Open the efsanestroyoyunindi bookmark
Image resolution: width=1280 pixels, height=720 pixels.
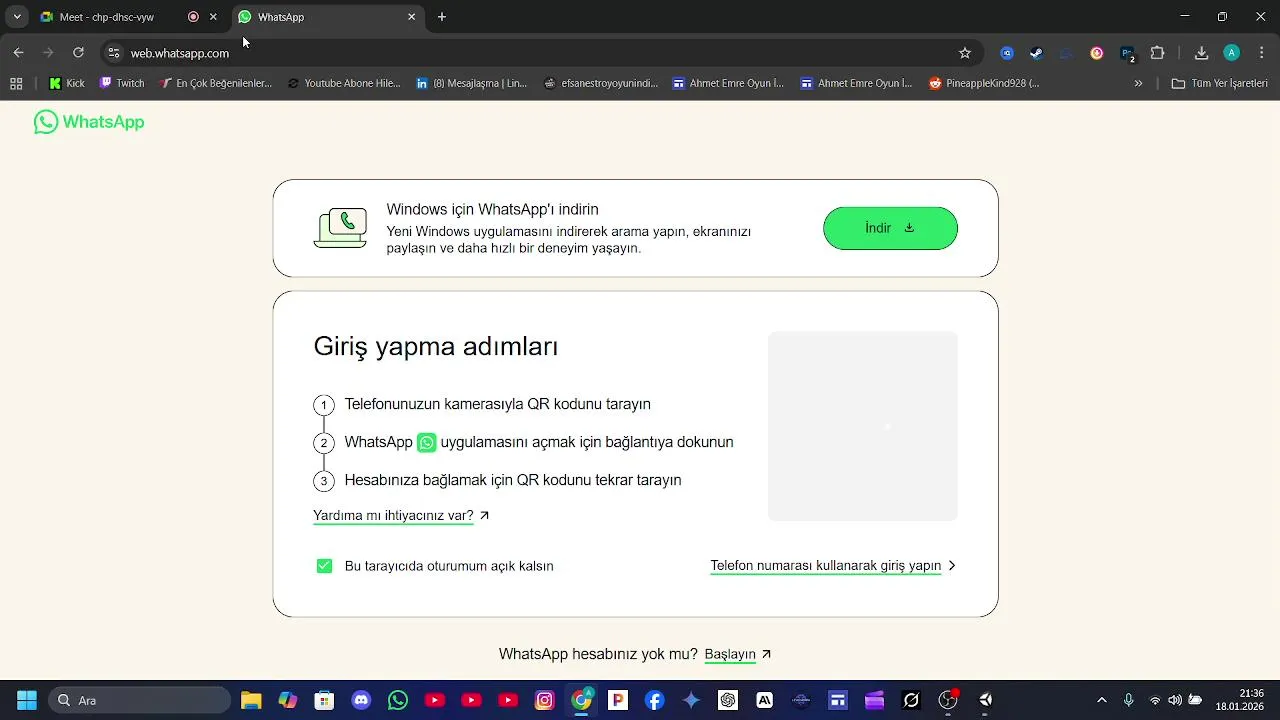pyautogui.click(x=601, y=84)
